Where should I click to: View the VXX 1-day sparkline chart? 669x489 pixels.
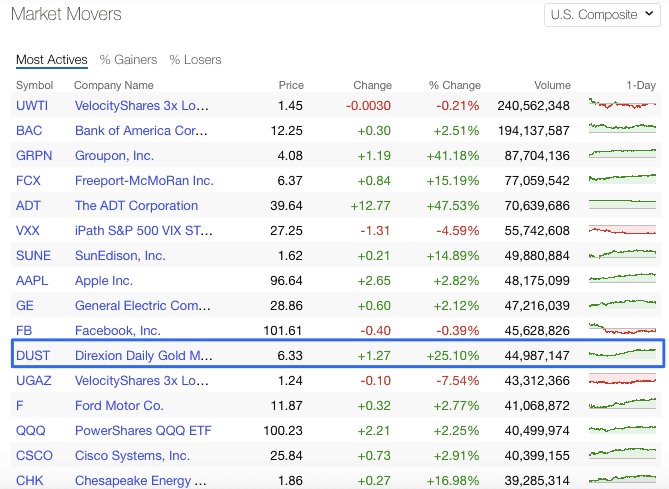622,230
